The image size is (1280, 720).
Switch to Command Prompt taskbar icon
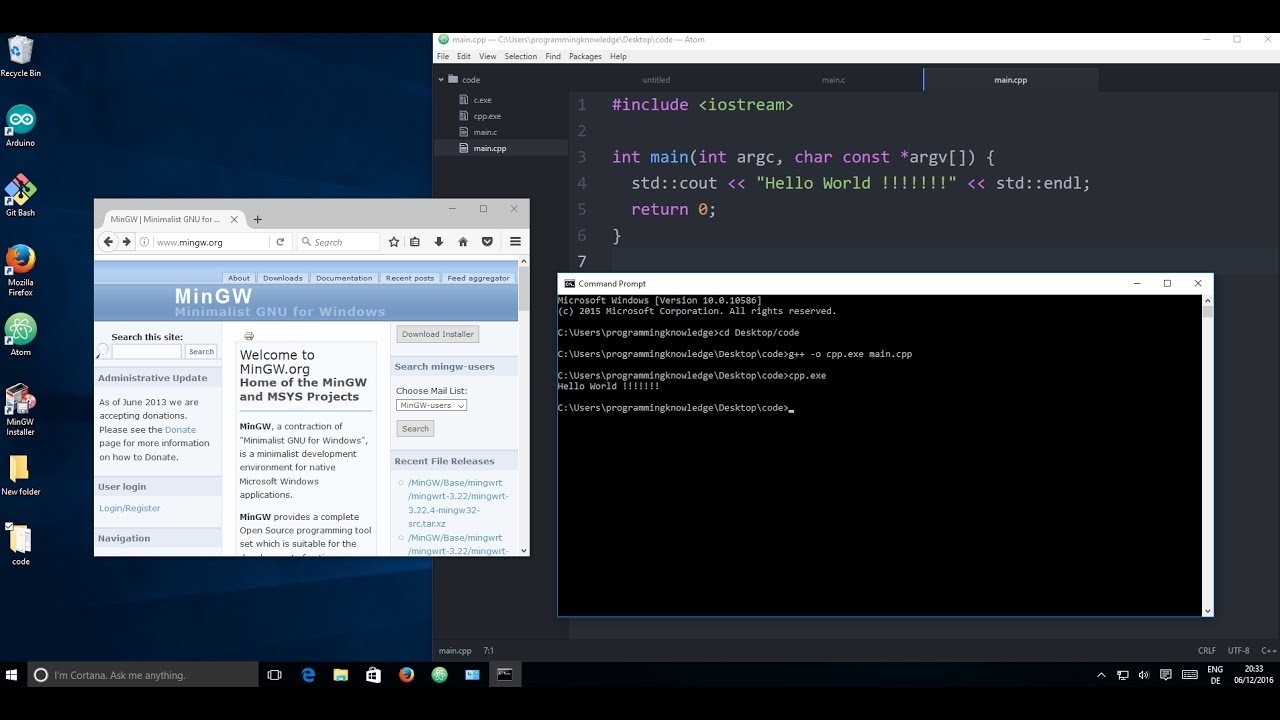click(x=505, y=675)
